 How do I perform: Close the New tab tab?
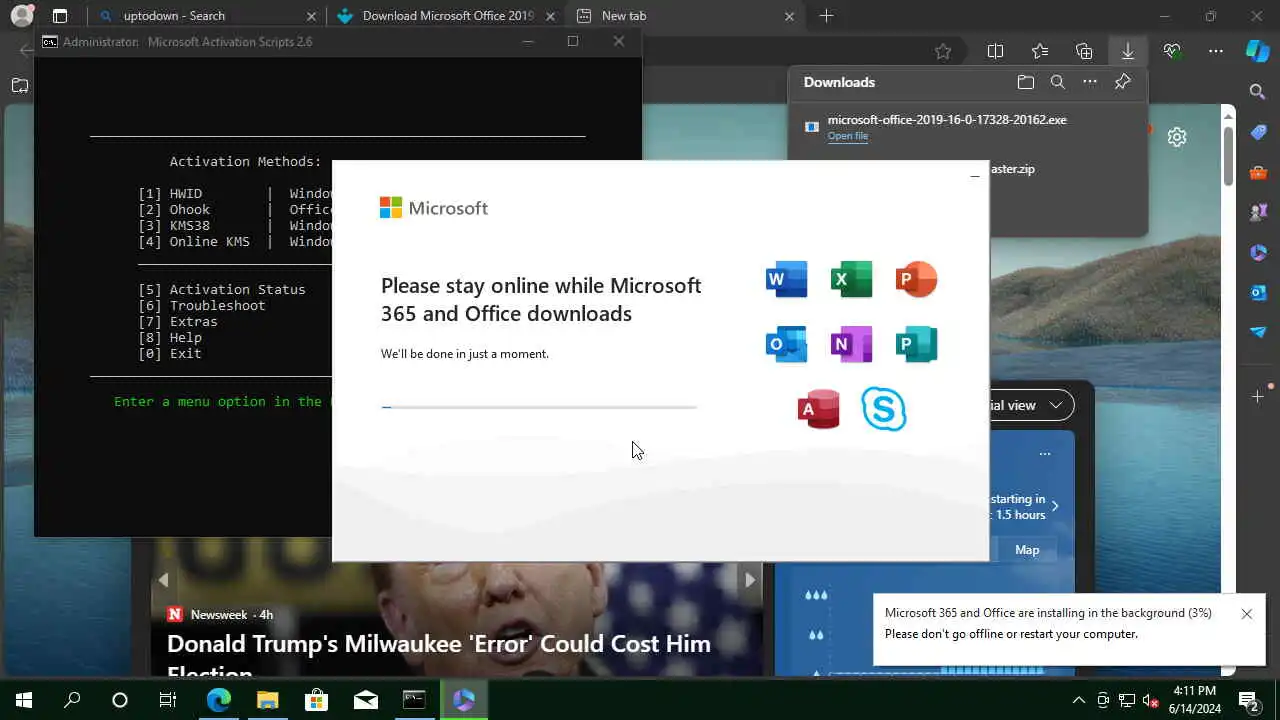click(x=789, y=16)
